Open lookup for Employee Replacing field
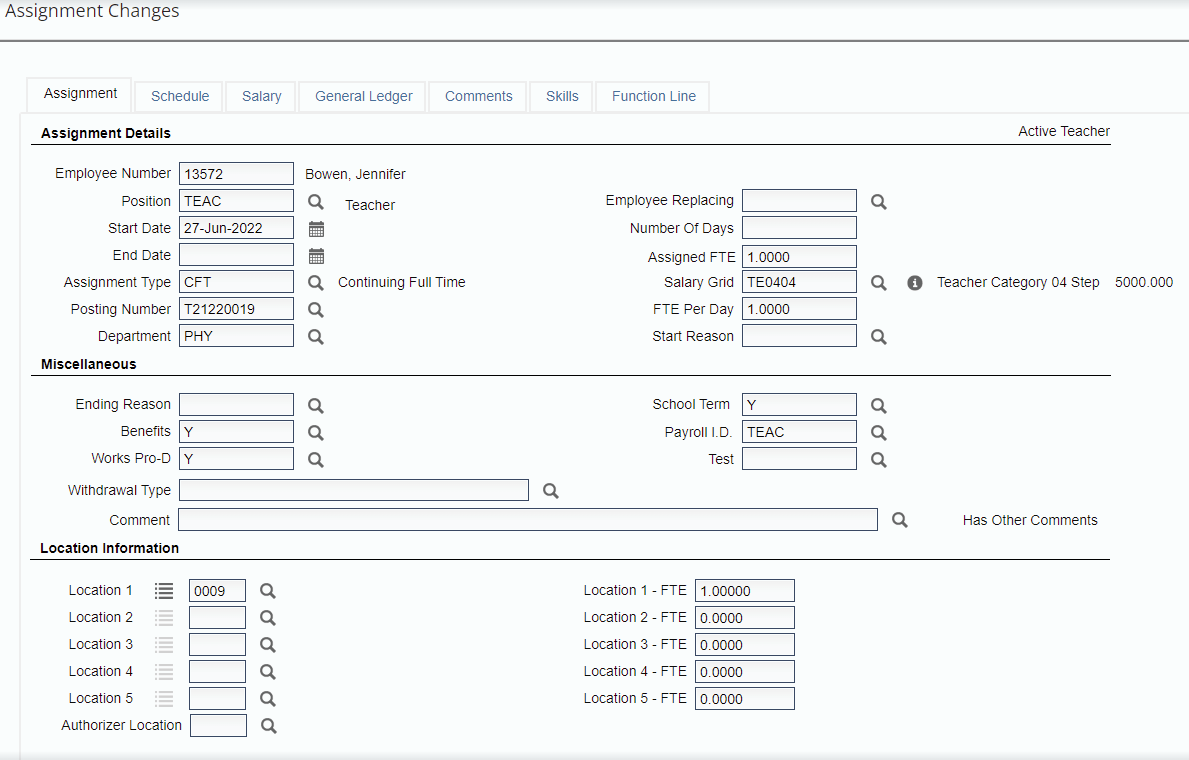1189x760 pixels. point(878,202)
